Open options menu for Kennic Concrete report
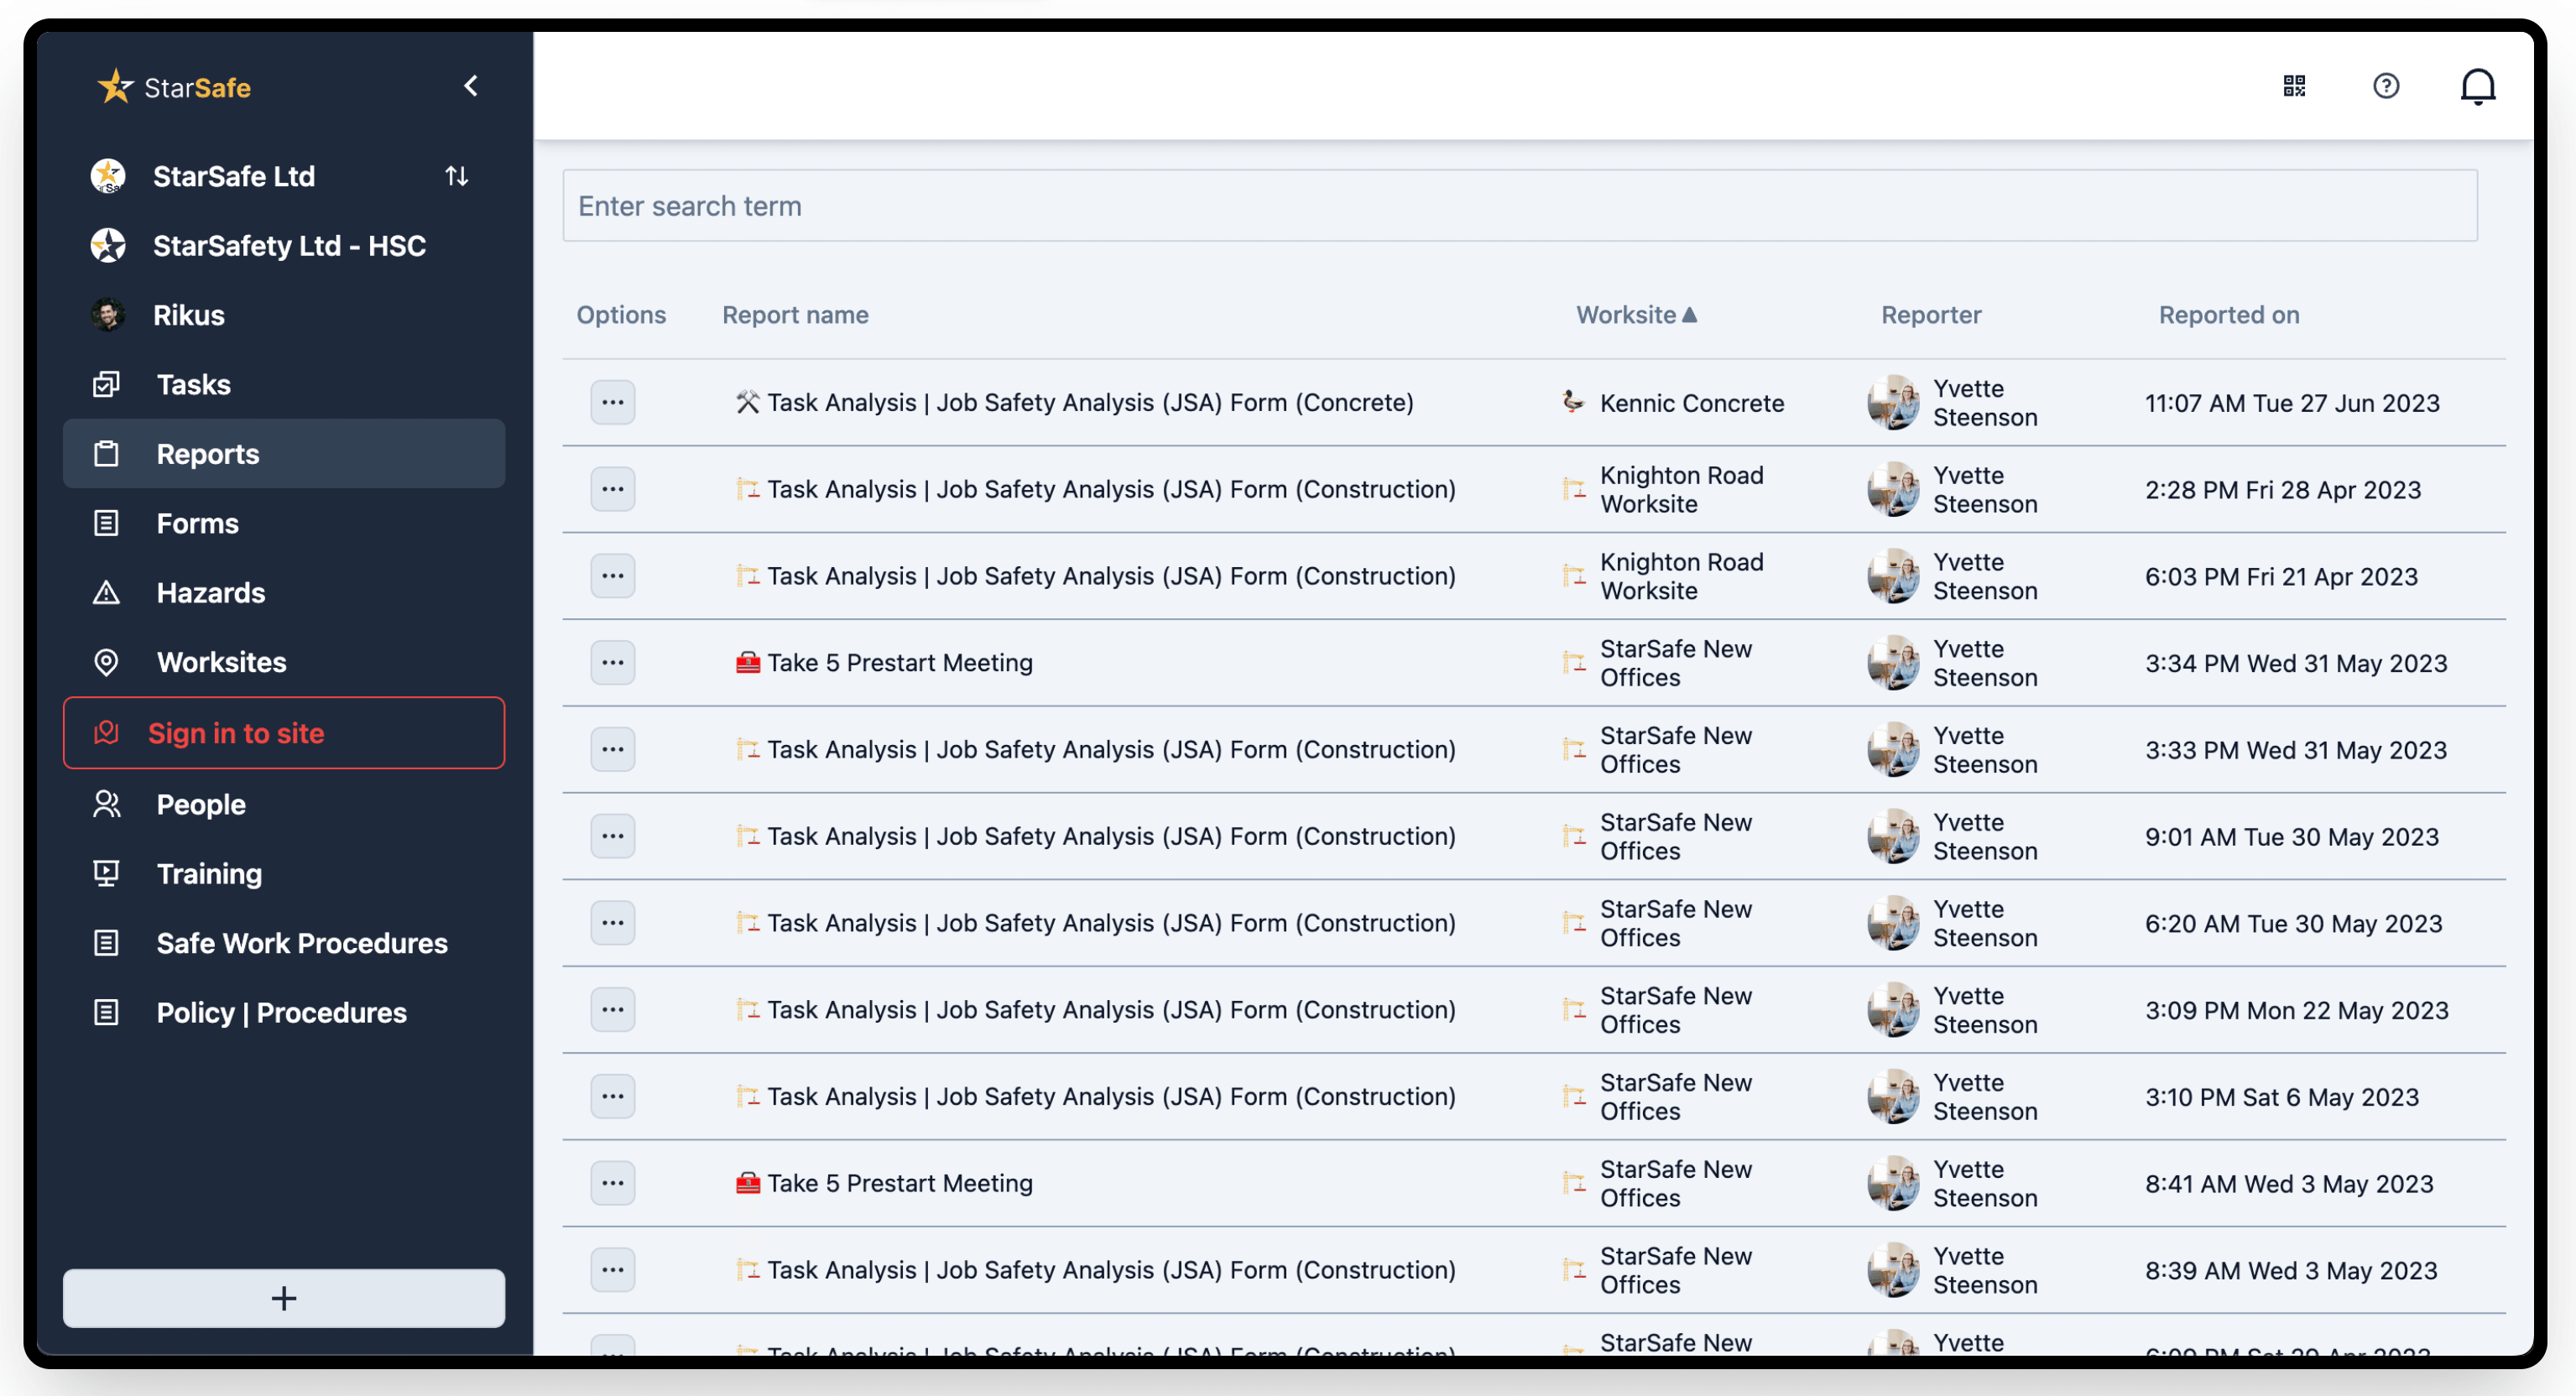 point(612,402)
